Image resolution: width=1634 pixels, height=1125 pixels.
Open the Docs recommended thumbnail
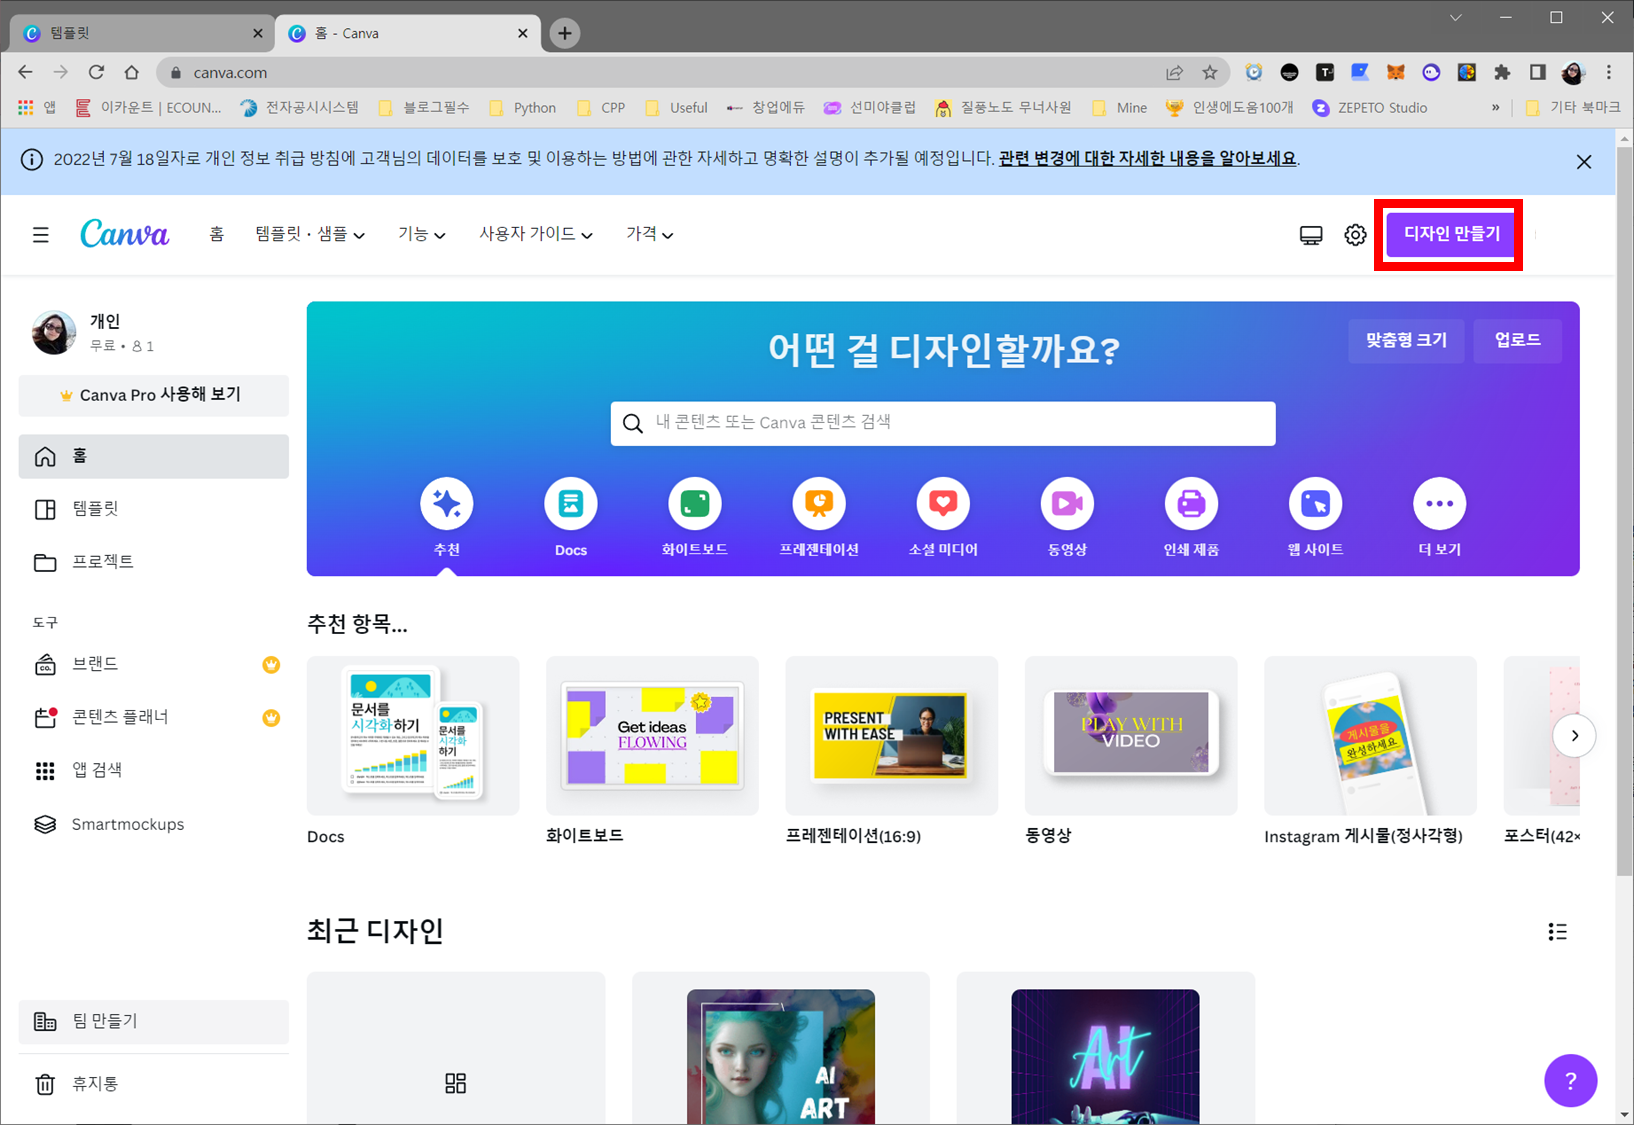pyautogui.click(x=413, y=736)
